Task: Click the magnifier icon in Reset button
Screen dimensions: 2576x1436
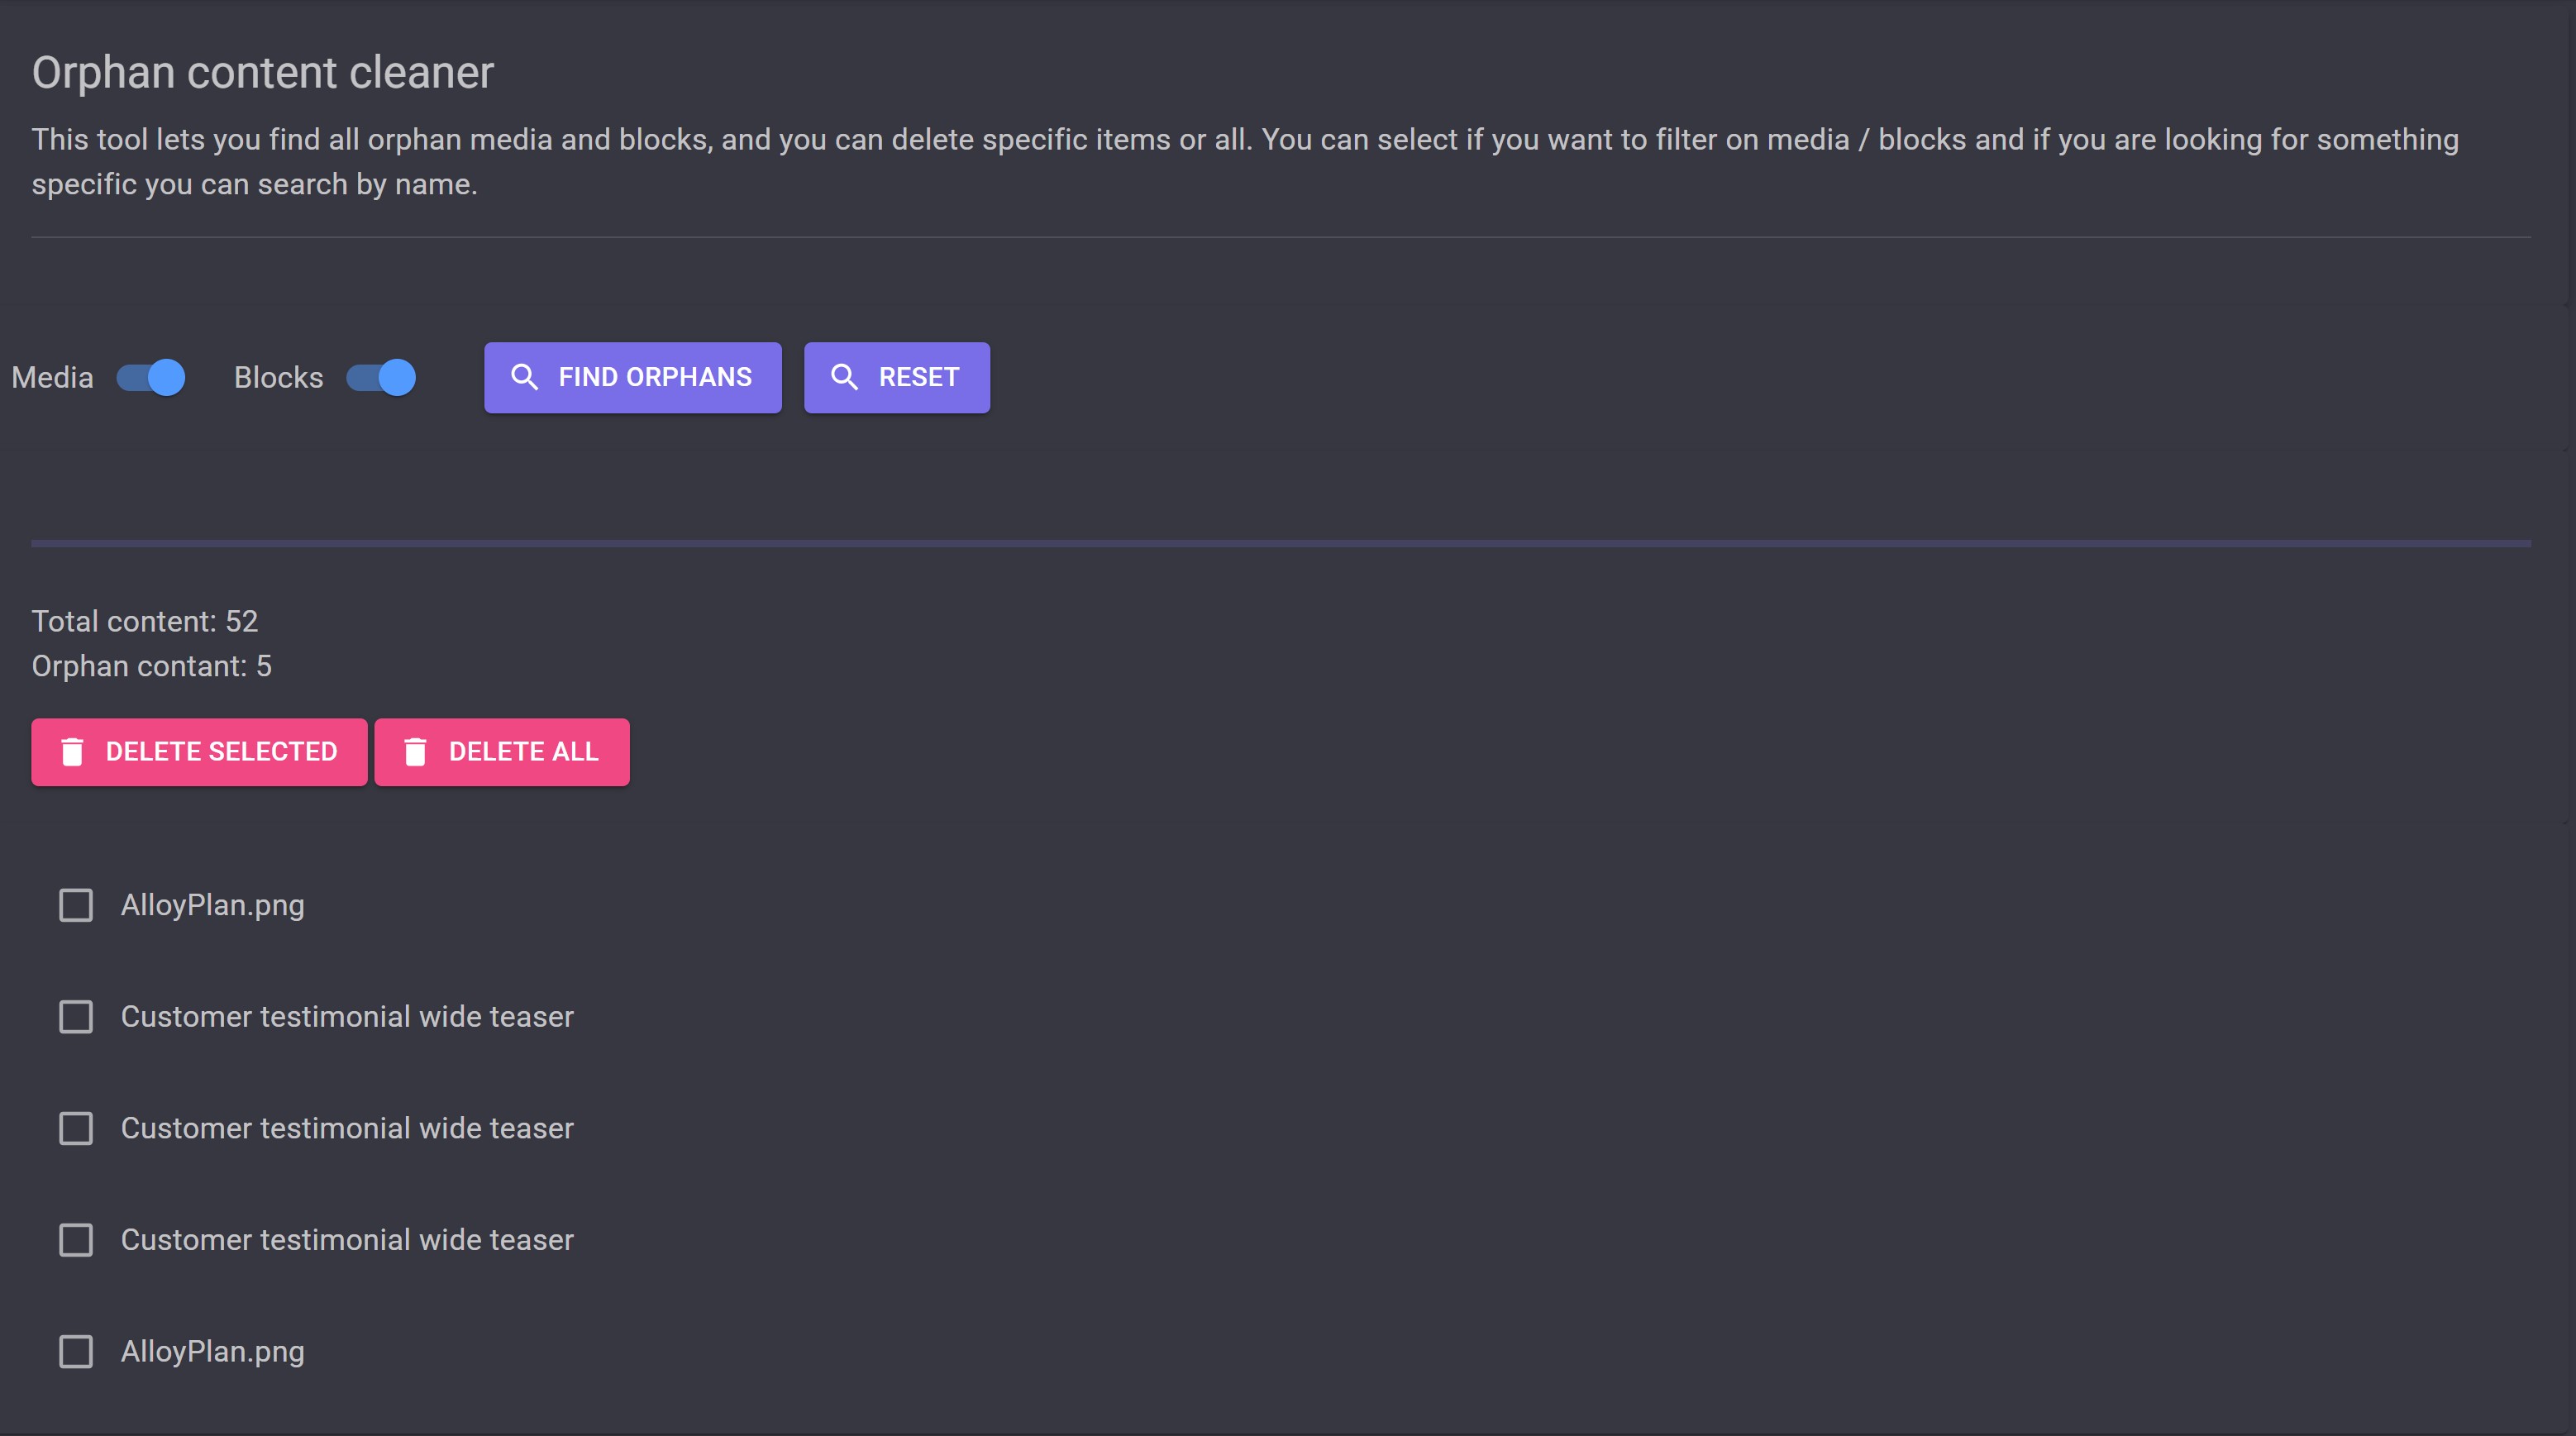Action: tap(844, 377)
